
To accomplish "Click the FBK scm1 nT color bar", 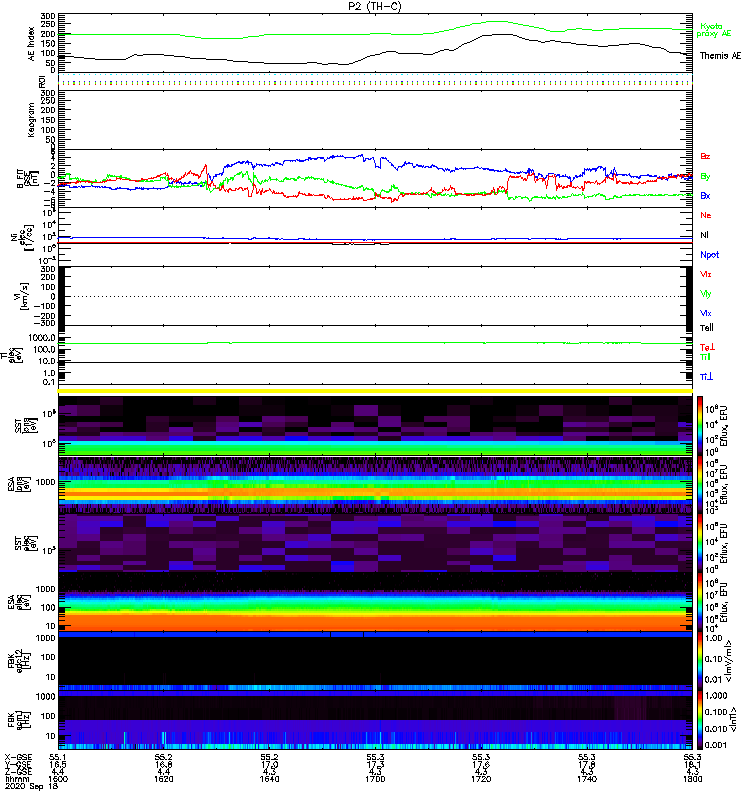I will click(699, 720).
